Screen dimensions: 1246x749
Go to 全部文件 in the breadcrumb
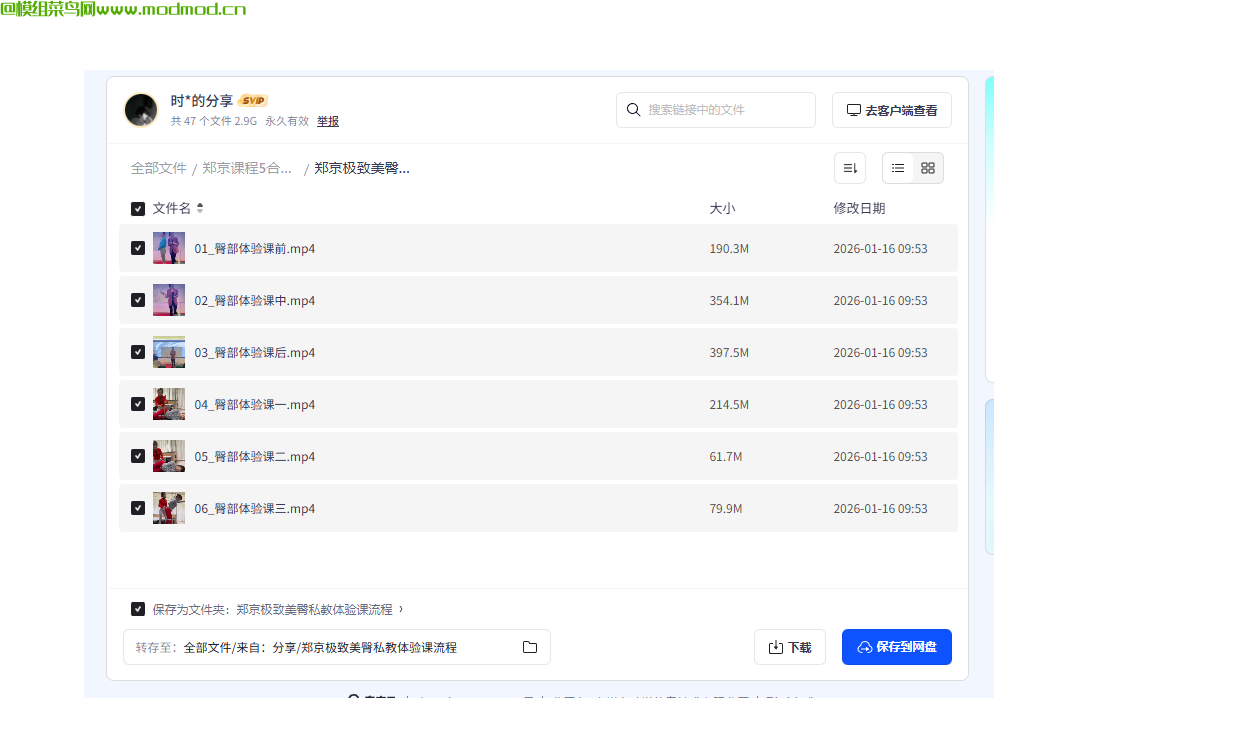[x=159, y=168]
